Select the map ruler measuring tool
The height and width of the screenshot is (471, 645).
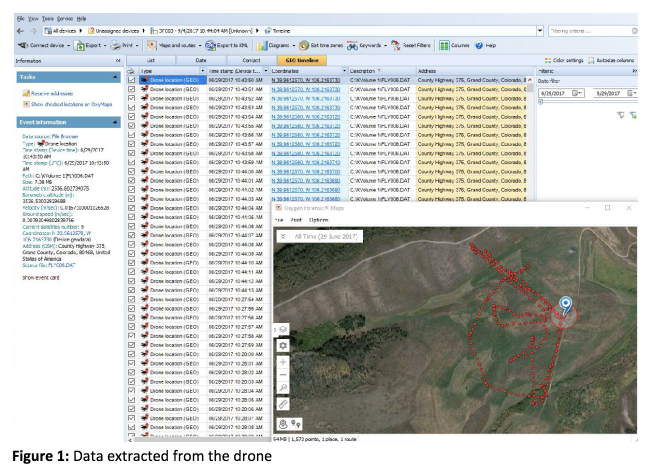pos(283,404)
